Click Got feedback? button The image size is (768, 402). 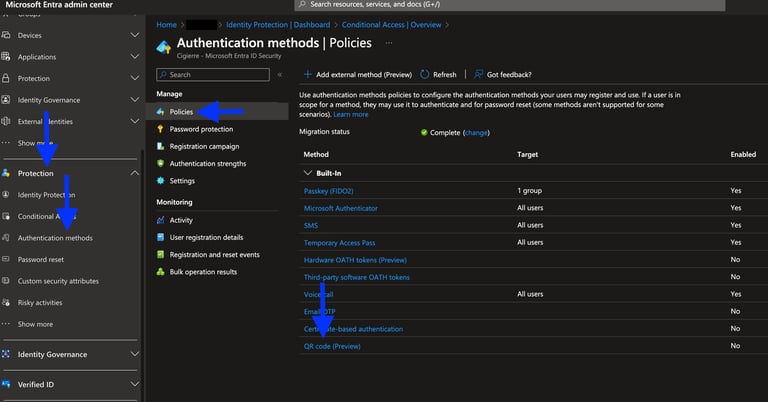(503, 74)
